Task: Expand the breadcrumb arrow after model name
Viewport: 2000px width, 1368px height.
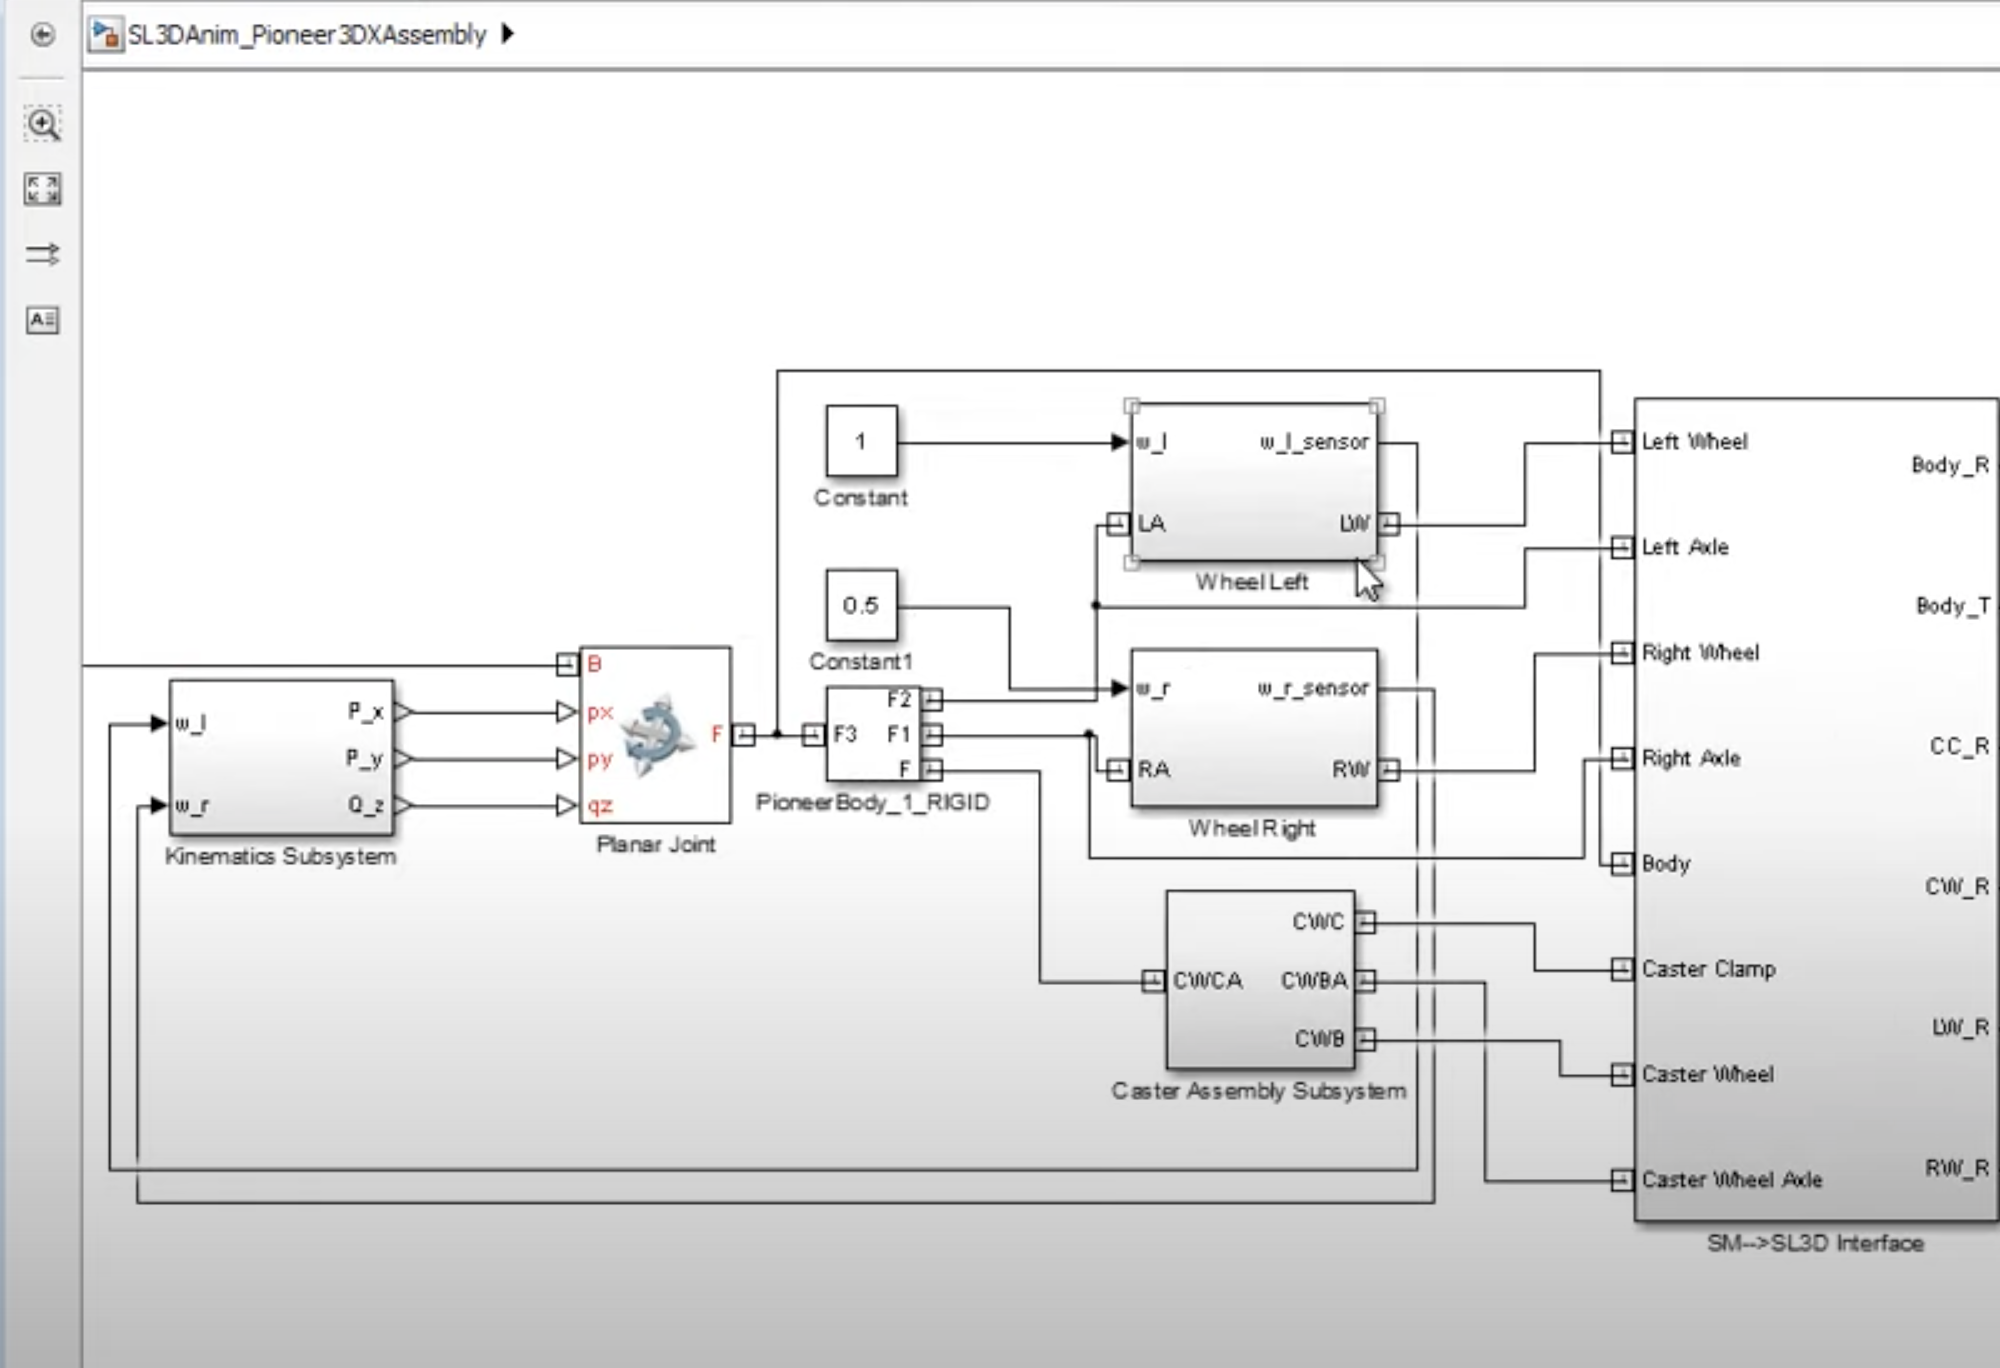Action: 507,34
